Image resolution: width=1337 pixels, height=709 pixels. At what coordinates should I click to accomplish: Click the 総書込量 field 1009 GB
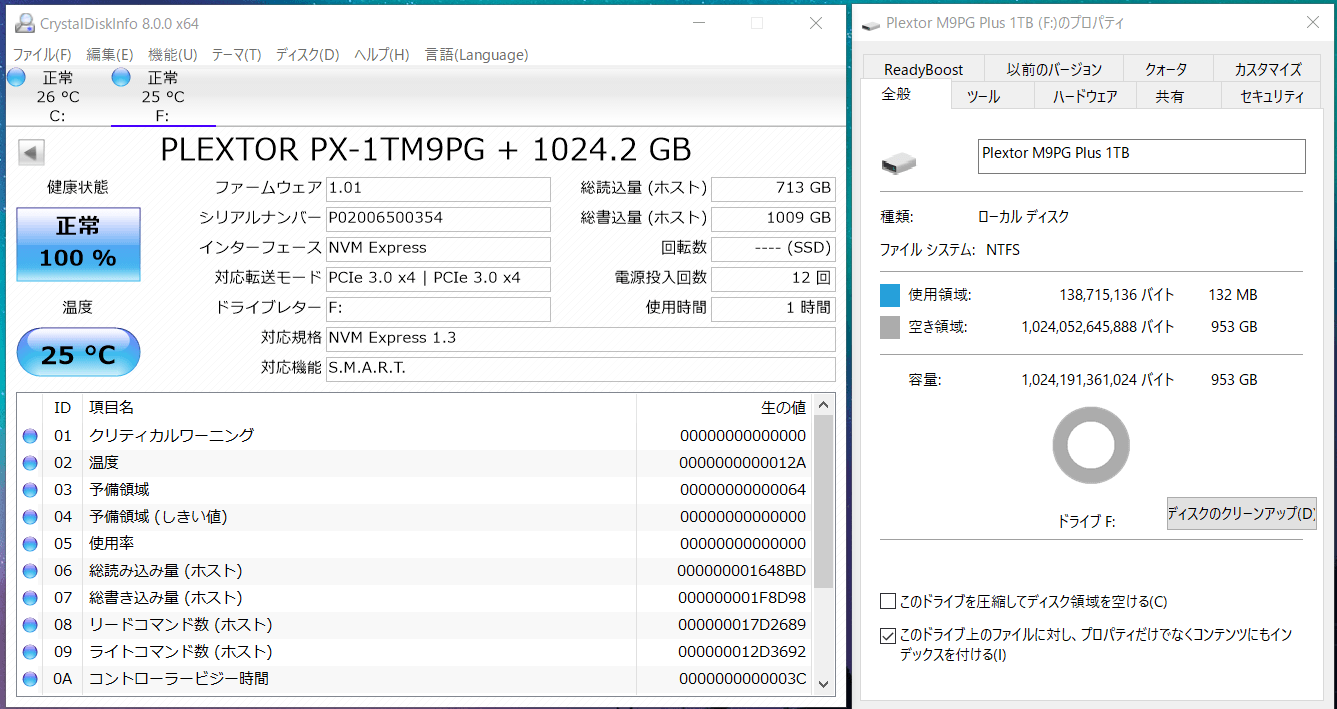coord(773,218)
